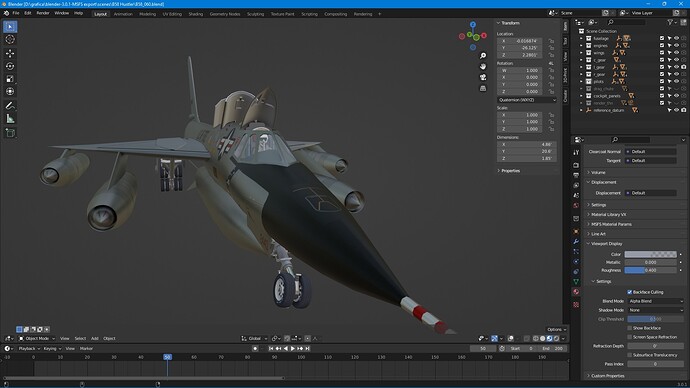Switch to the Modeling workspace tab
This screenshot has width=690, height=388.
click(x=147, y=14)
